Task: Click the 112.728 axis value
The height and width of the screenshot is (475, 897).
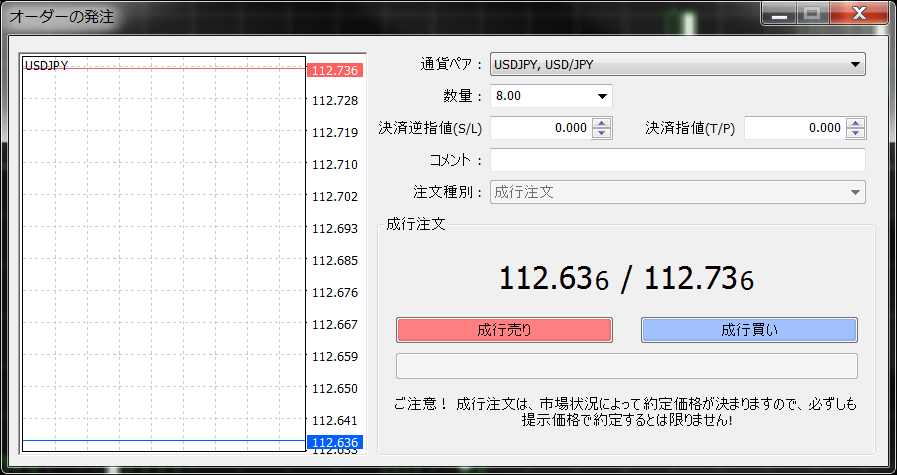Action: click(x=335, y=101)
